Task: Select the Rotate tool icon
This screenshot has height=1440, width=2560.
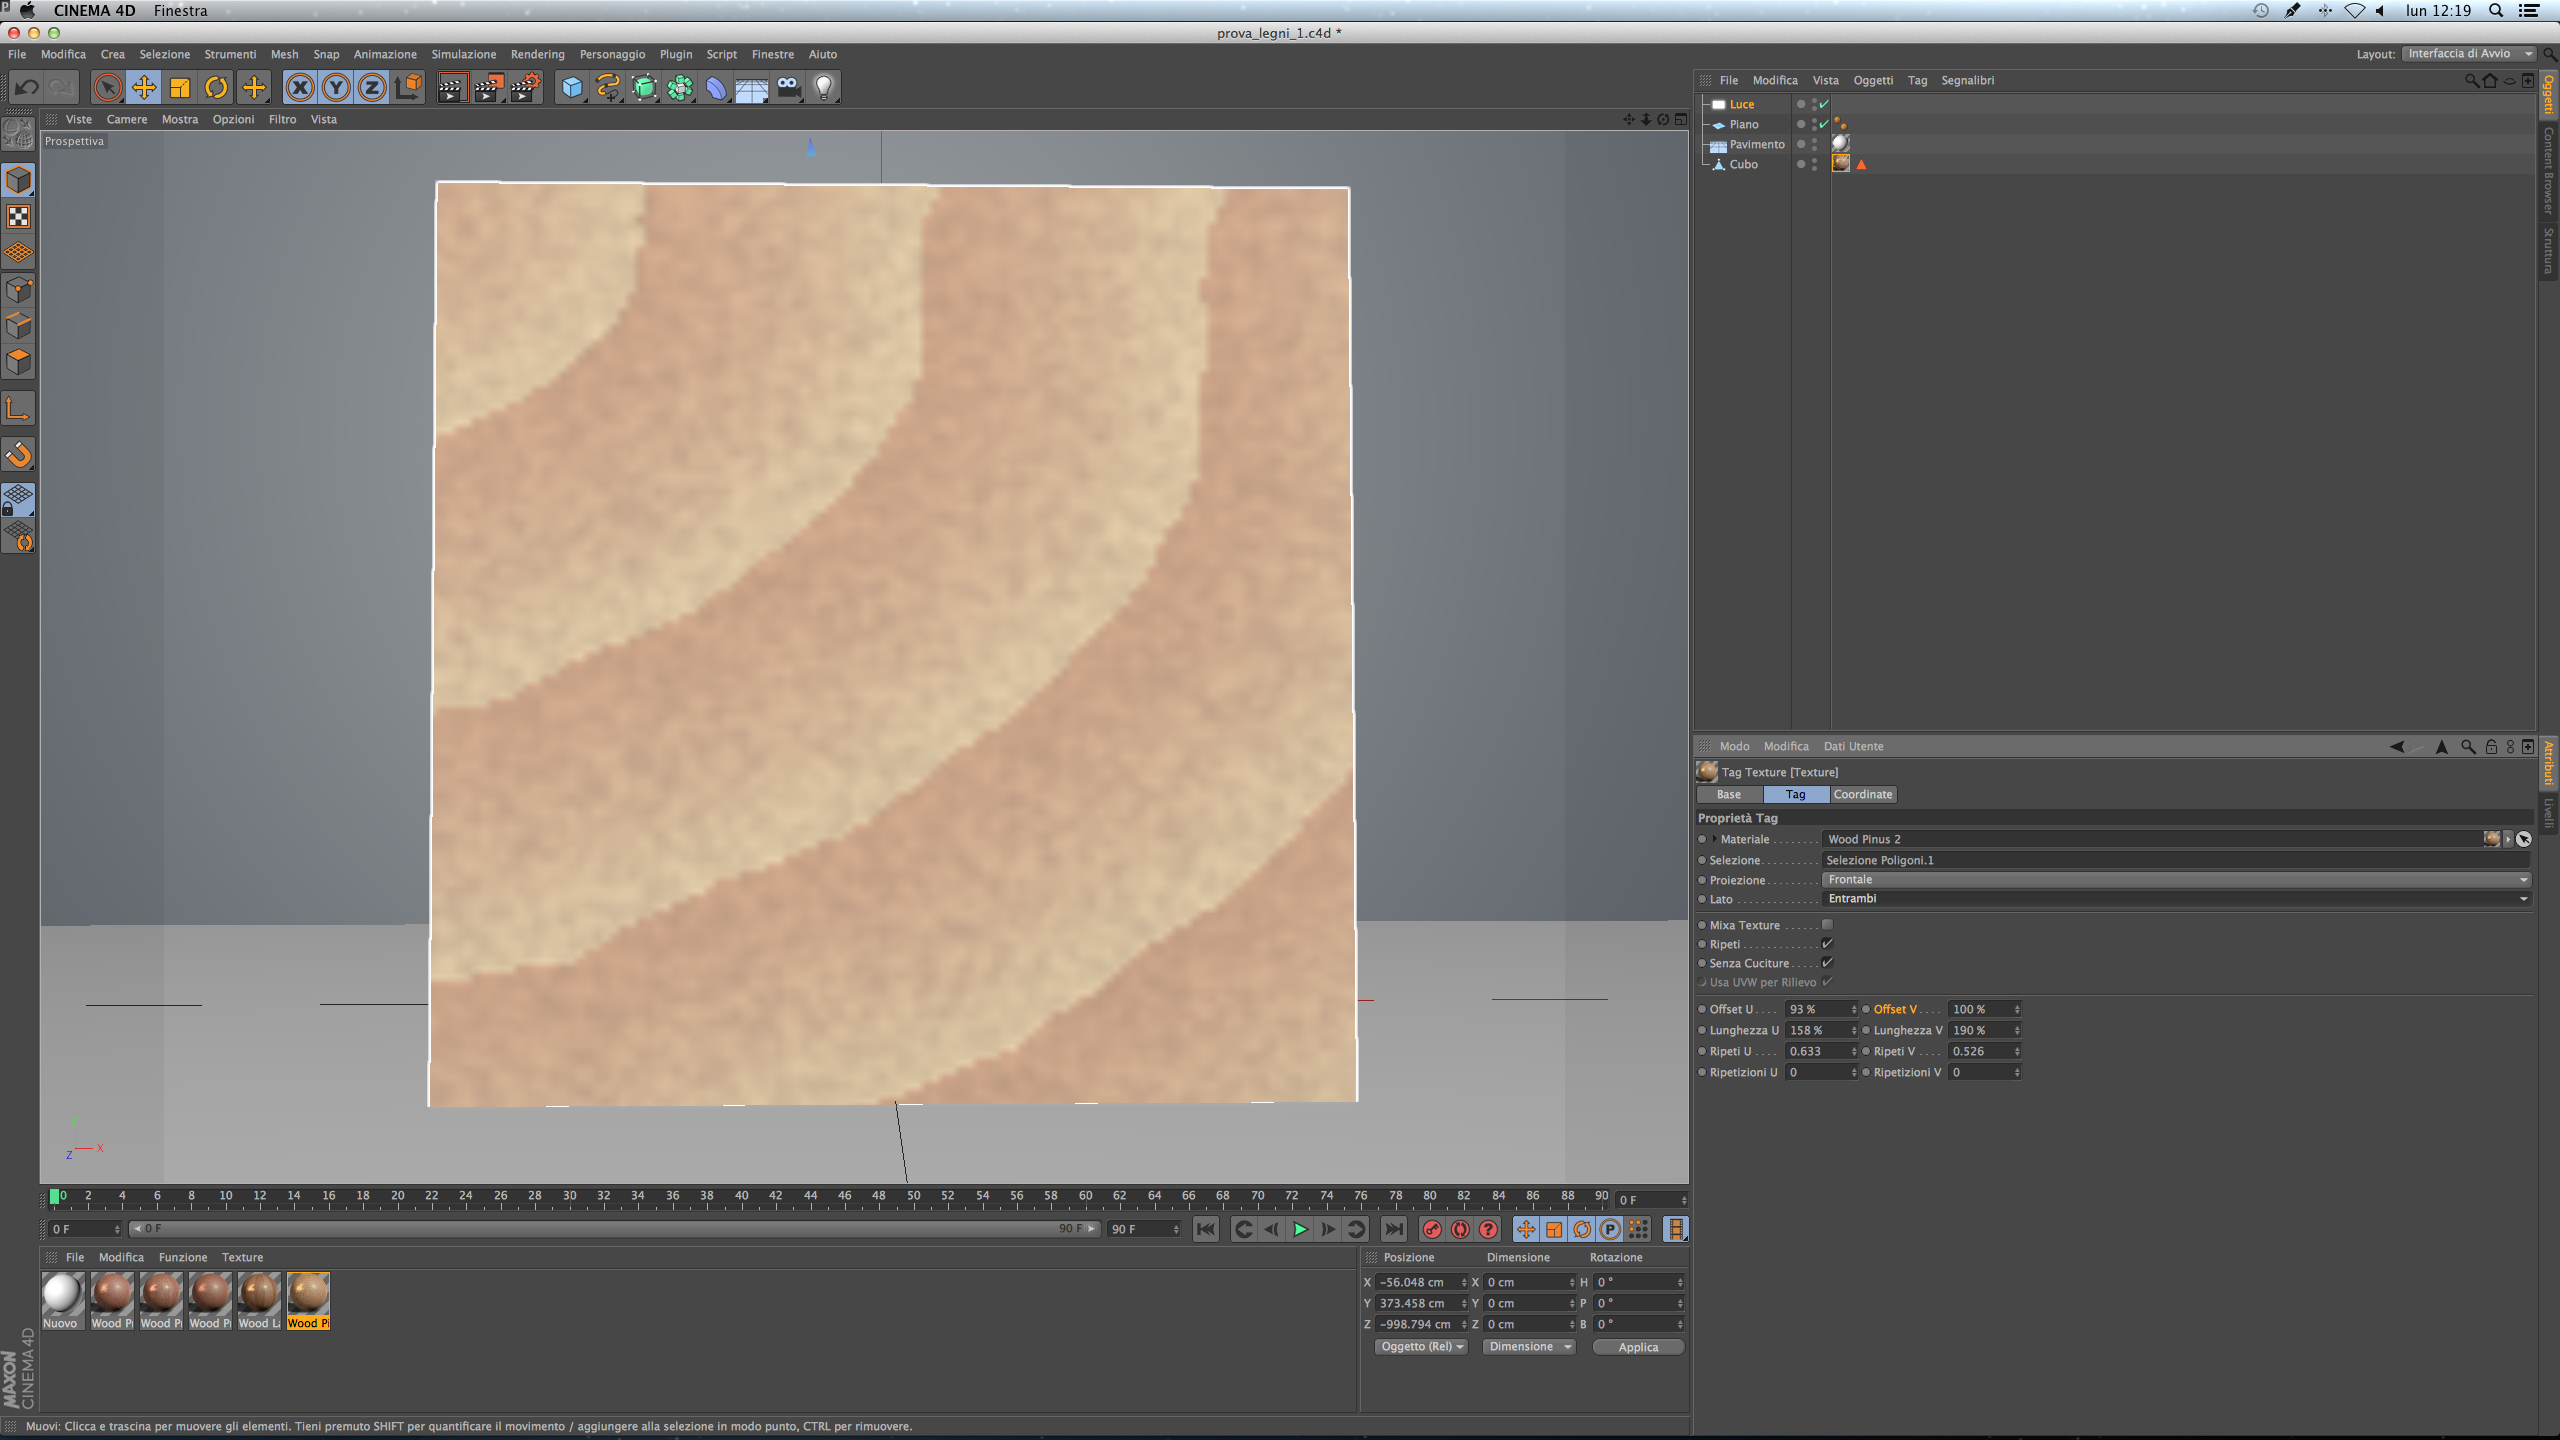Action: coord(216,88)
